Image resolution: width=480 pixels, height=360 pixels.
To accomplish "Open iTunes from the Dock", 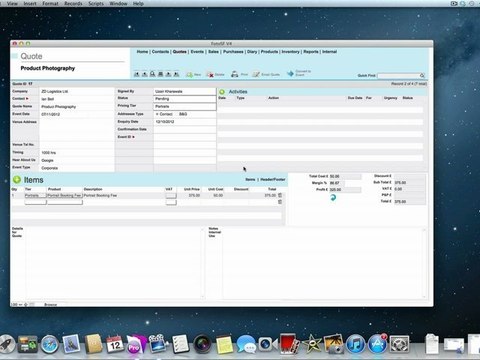I will tap(355, 344).
